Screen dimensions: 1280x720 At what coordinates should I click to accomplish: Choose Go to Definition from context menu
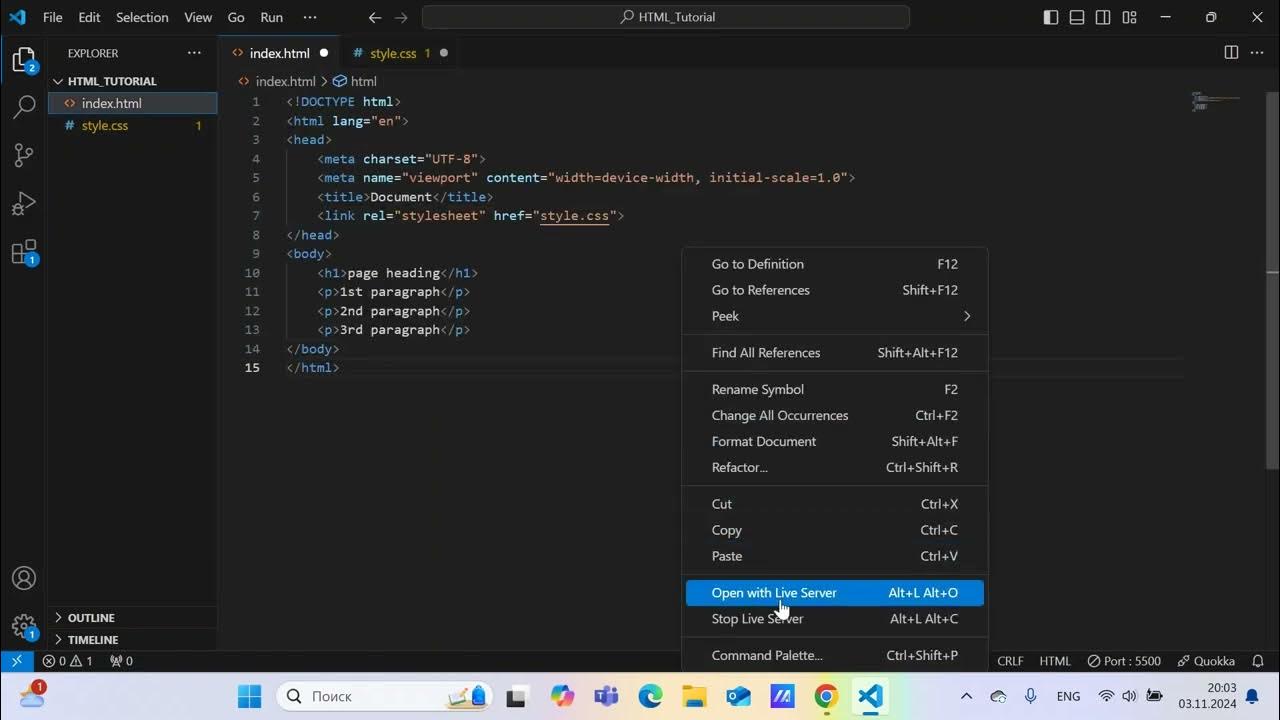[x=835, y=264]
